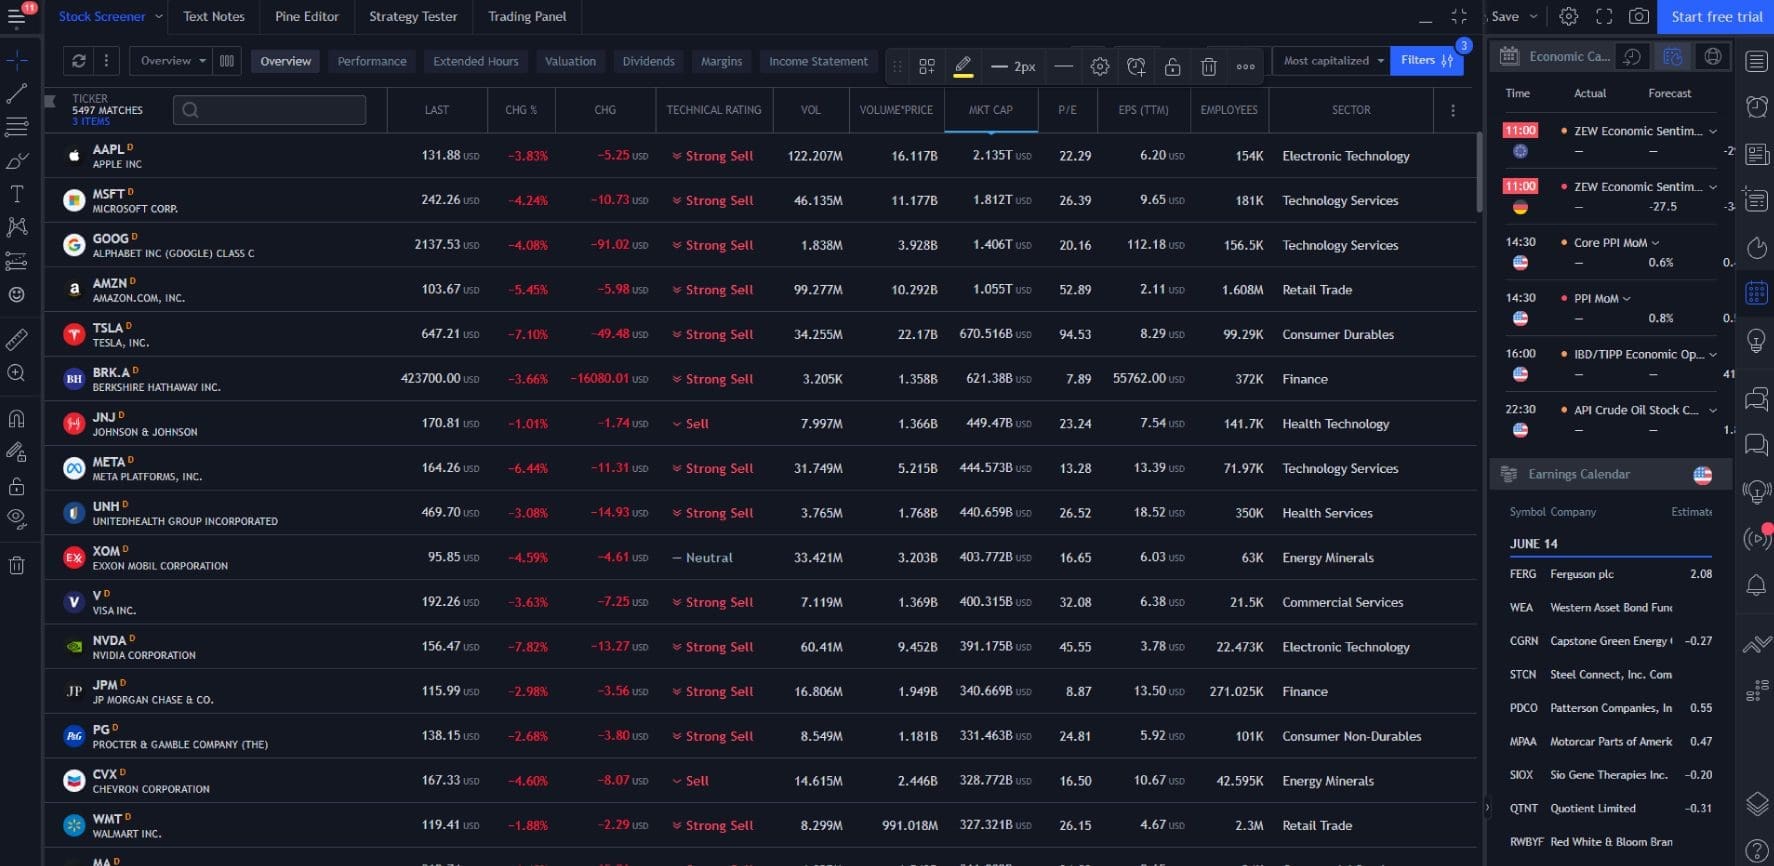Select the Text annotation tool

coord(17,194)
